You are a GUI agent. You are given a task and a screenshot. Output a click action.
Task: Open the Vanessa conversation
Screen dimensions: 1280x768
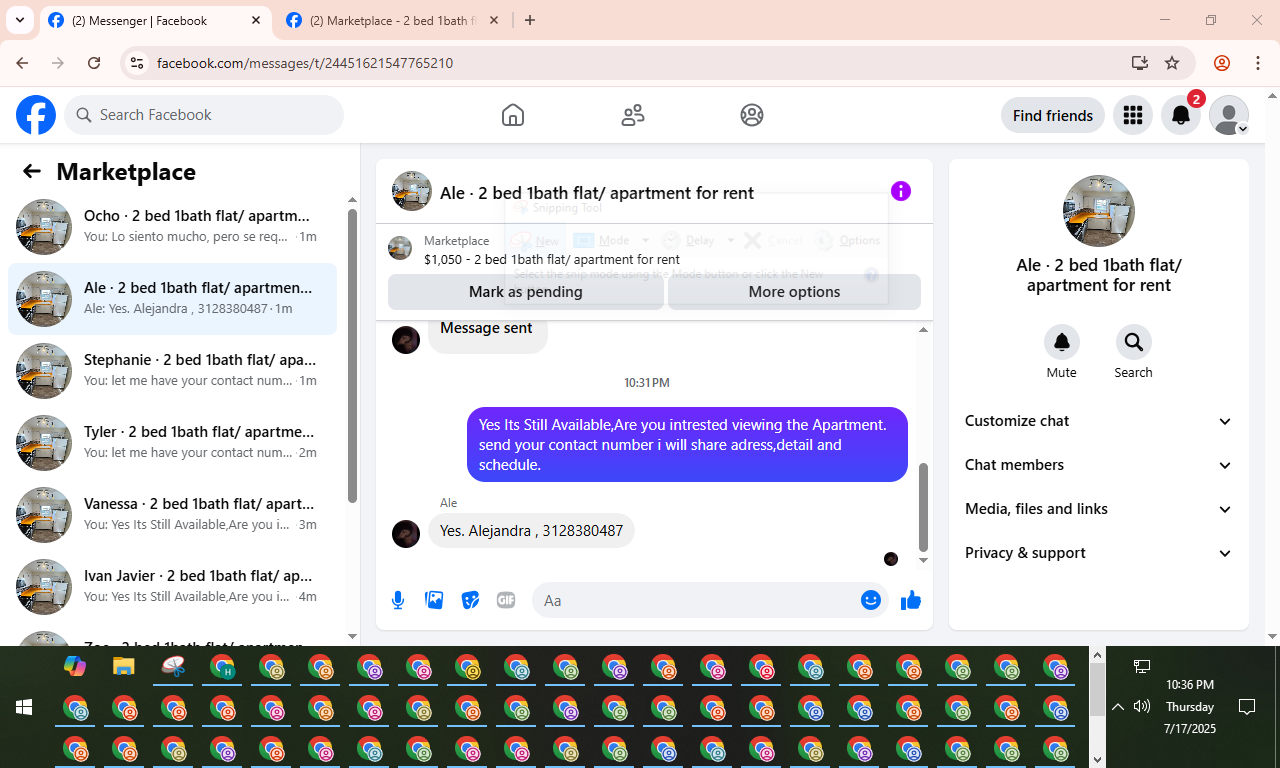pos(172,515)
